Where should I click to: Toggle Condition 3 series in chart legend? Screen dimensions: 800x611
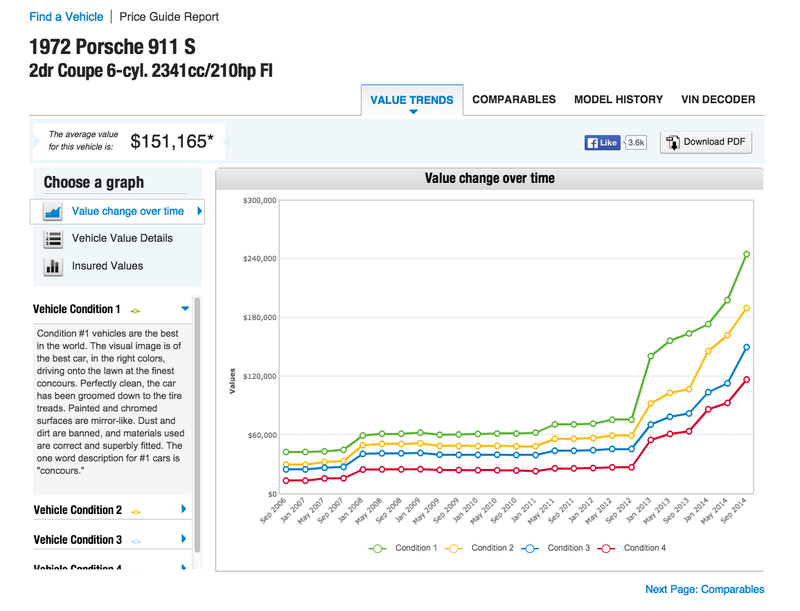555,548
